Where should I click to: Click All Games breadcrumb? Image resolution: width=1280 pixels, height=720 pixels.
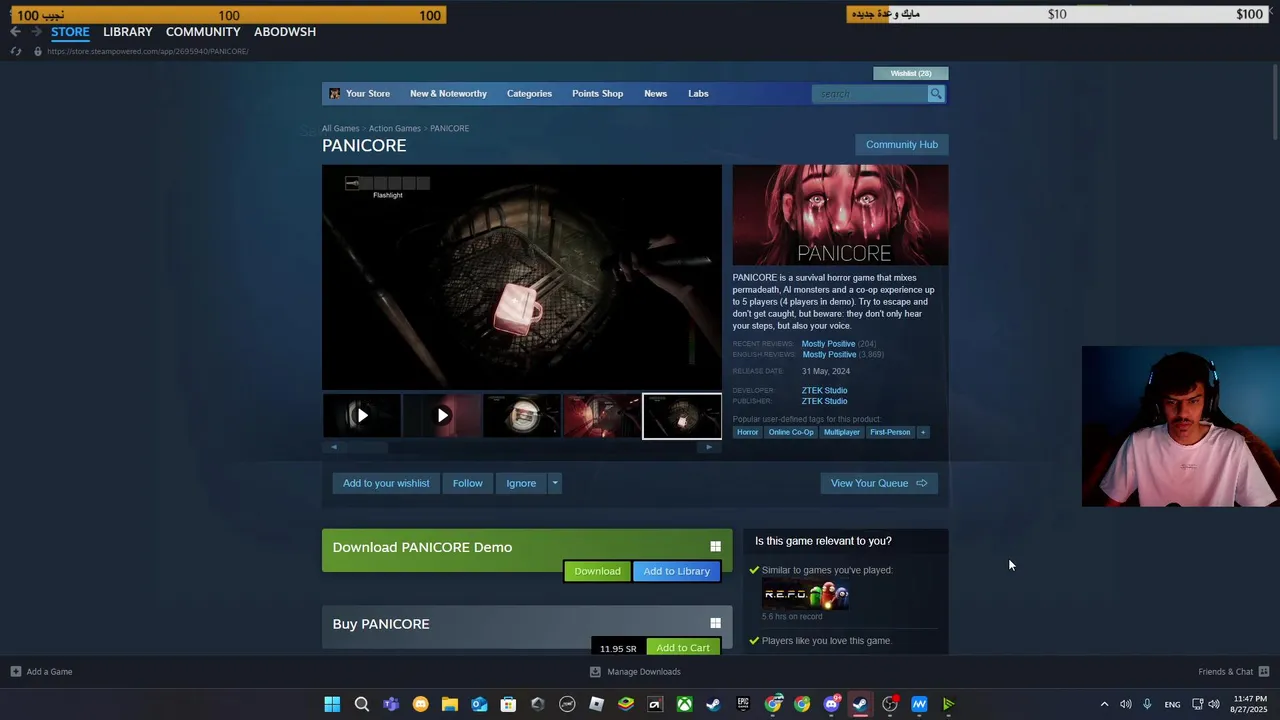(340, 129)
